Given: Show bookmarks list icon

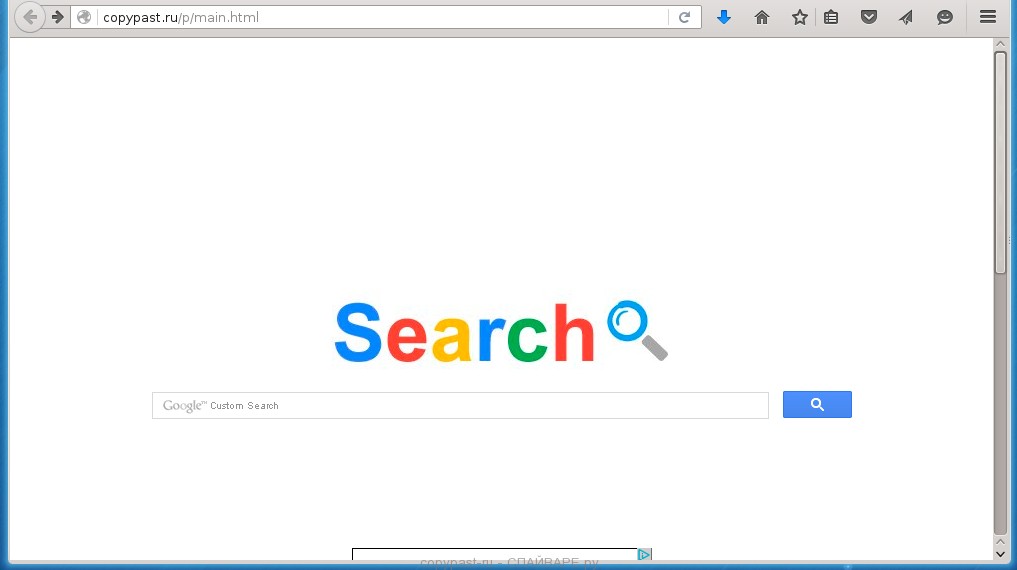Looking at the screenshot, I should [x=831, y=18].
